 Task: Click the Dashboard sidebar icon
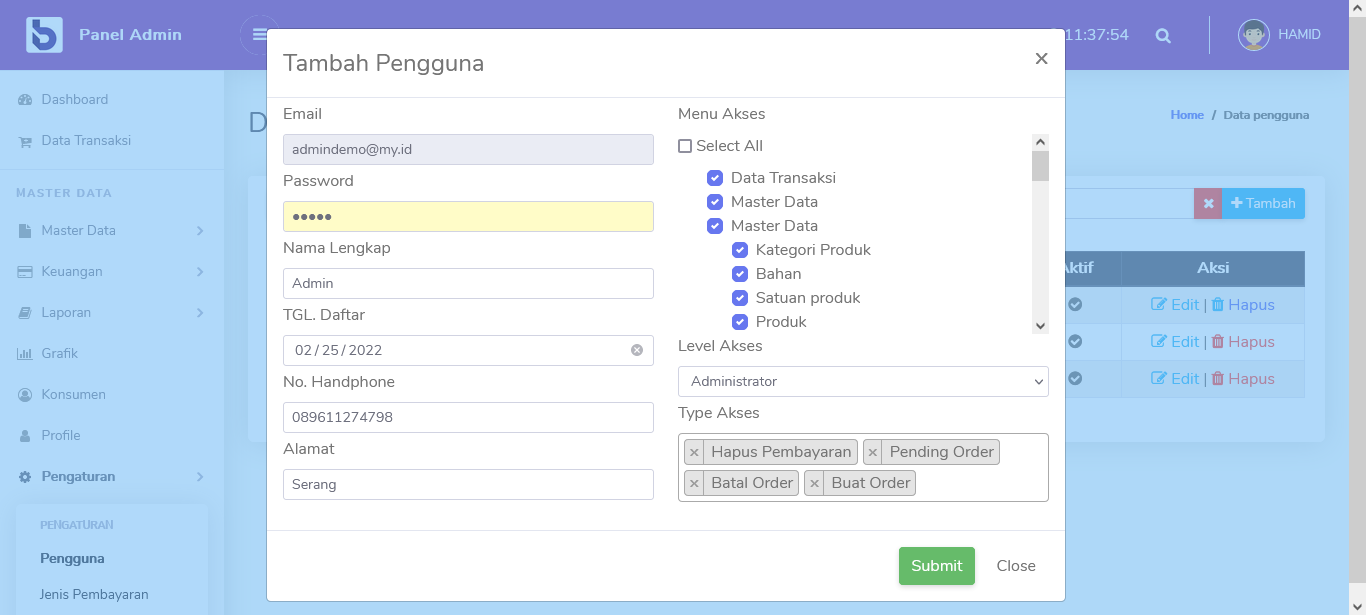tap(25, 100)
